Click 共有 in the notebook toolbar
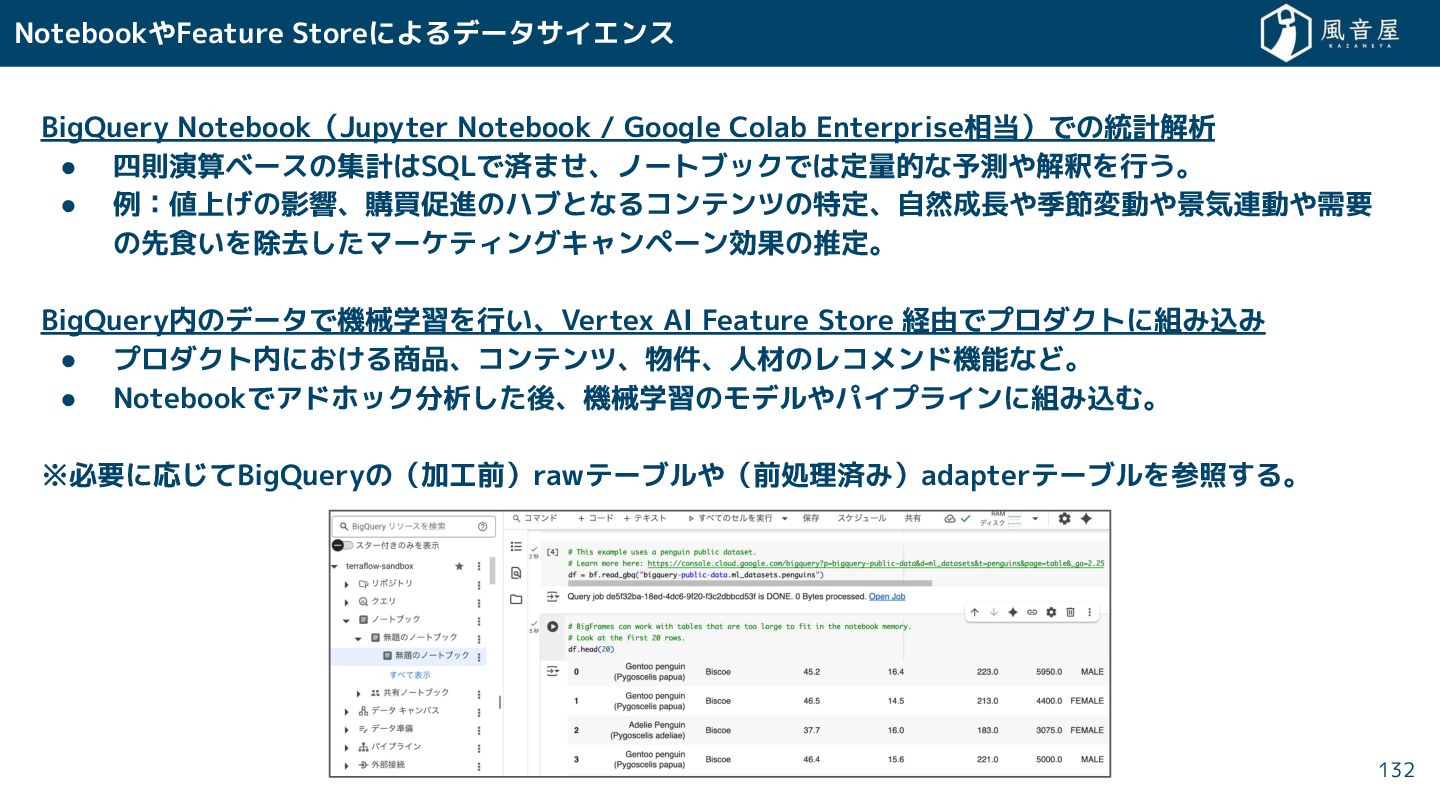Viewport: 1440px width, 810px height. (x=913, y=519)
